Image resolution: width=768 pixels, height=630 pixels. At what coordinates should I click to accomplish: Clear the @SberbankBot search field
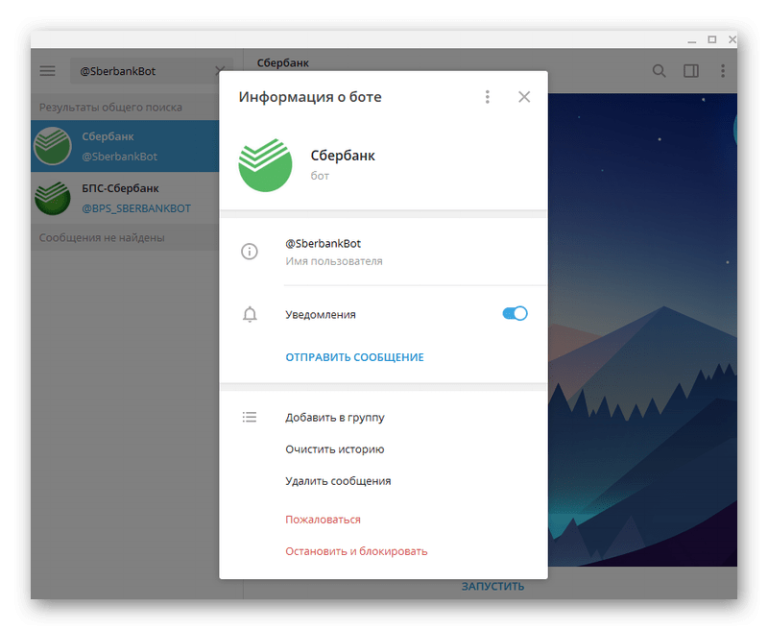pyautogui.click(x=221, y=71)
